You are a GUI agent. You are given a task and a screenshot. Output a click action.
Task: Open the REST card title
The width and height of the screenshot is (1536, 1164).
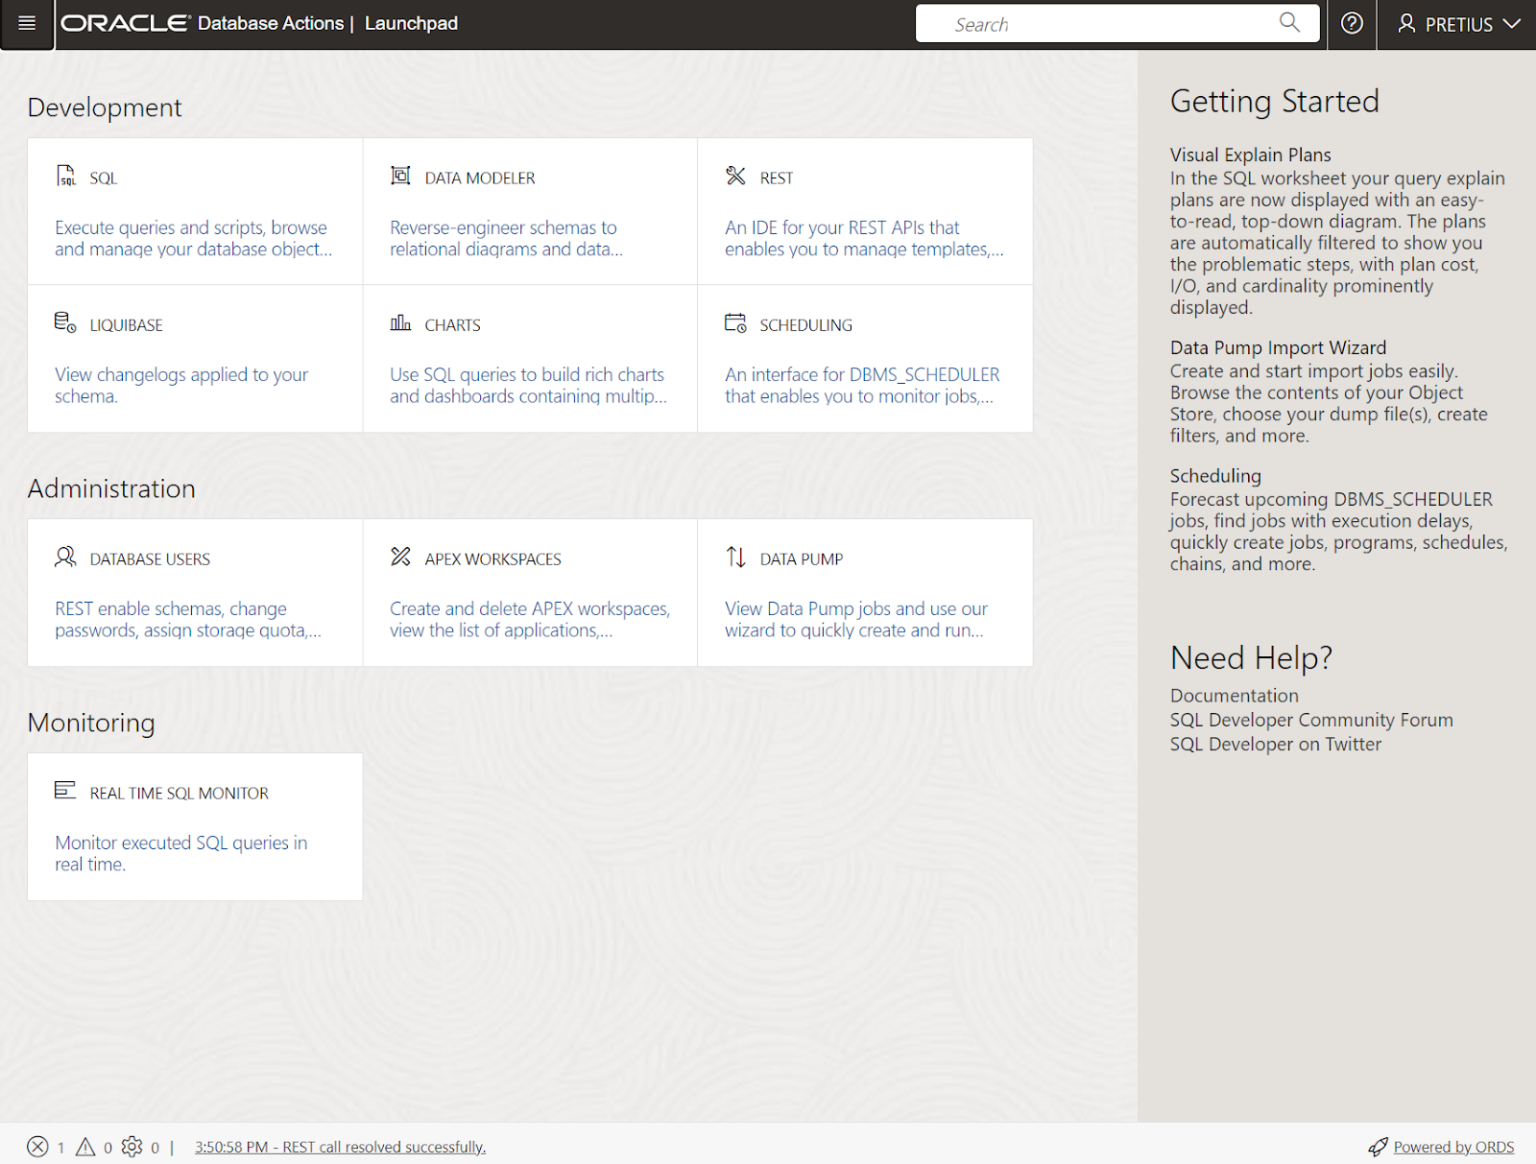tap(776, 178)
